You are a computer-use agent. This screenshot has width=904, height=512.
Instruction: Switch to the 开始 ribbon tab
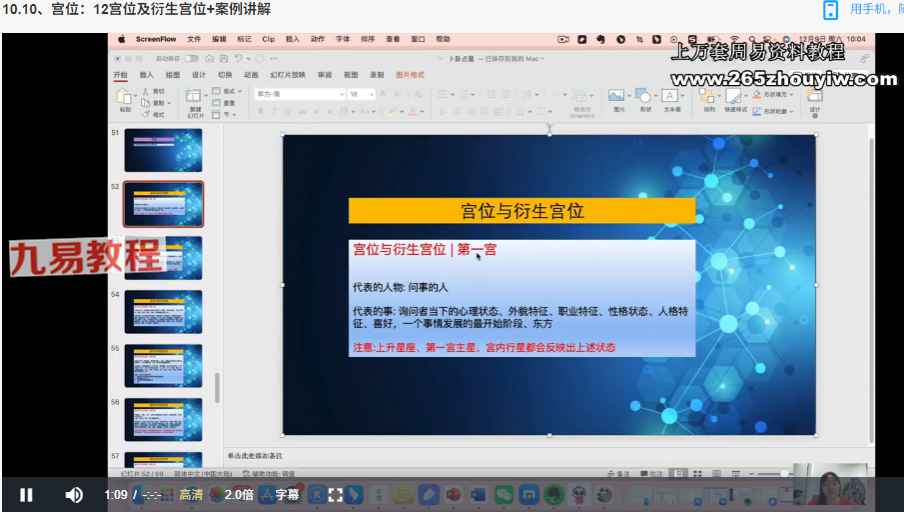click(x=120, y=75)
